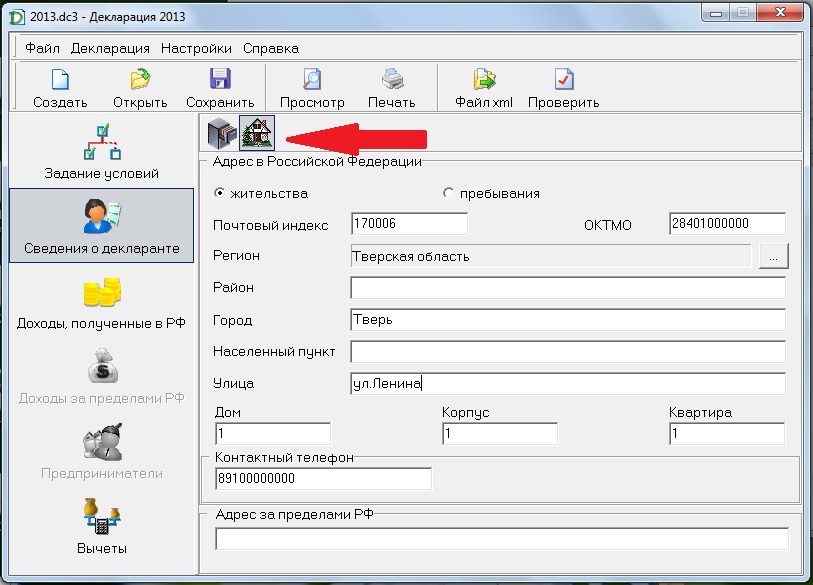Run the Проверить check icon
This screenshot has width=813, height=585.
pos(564,79)
